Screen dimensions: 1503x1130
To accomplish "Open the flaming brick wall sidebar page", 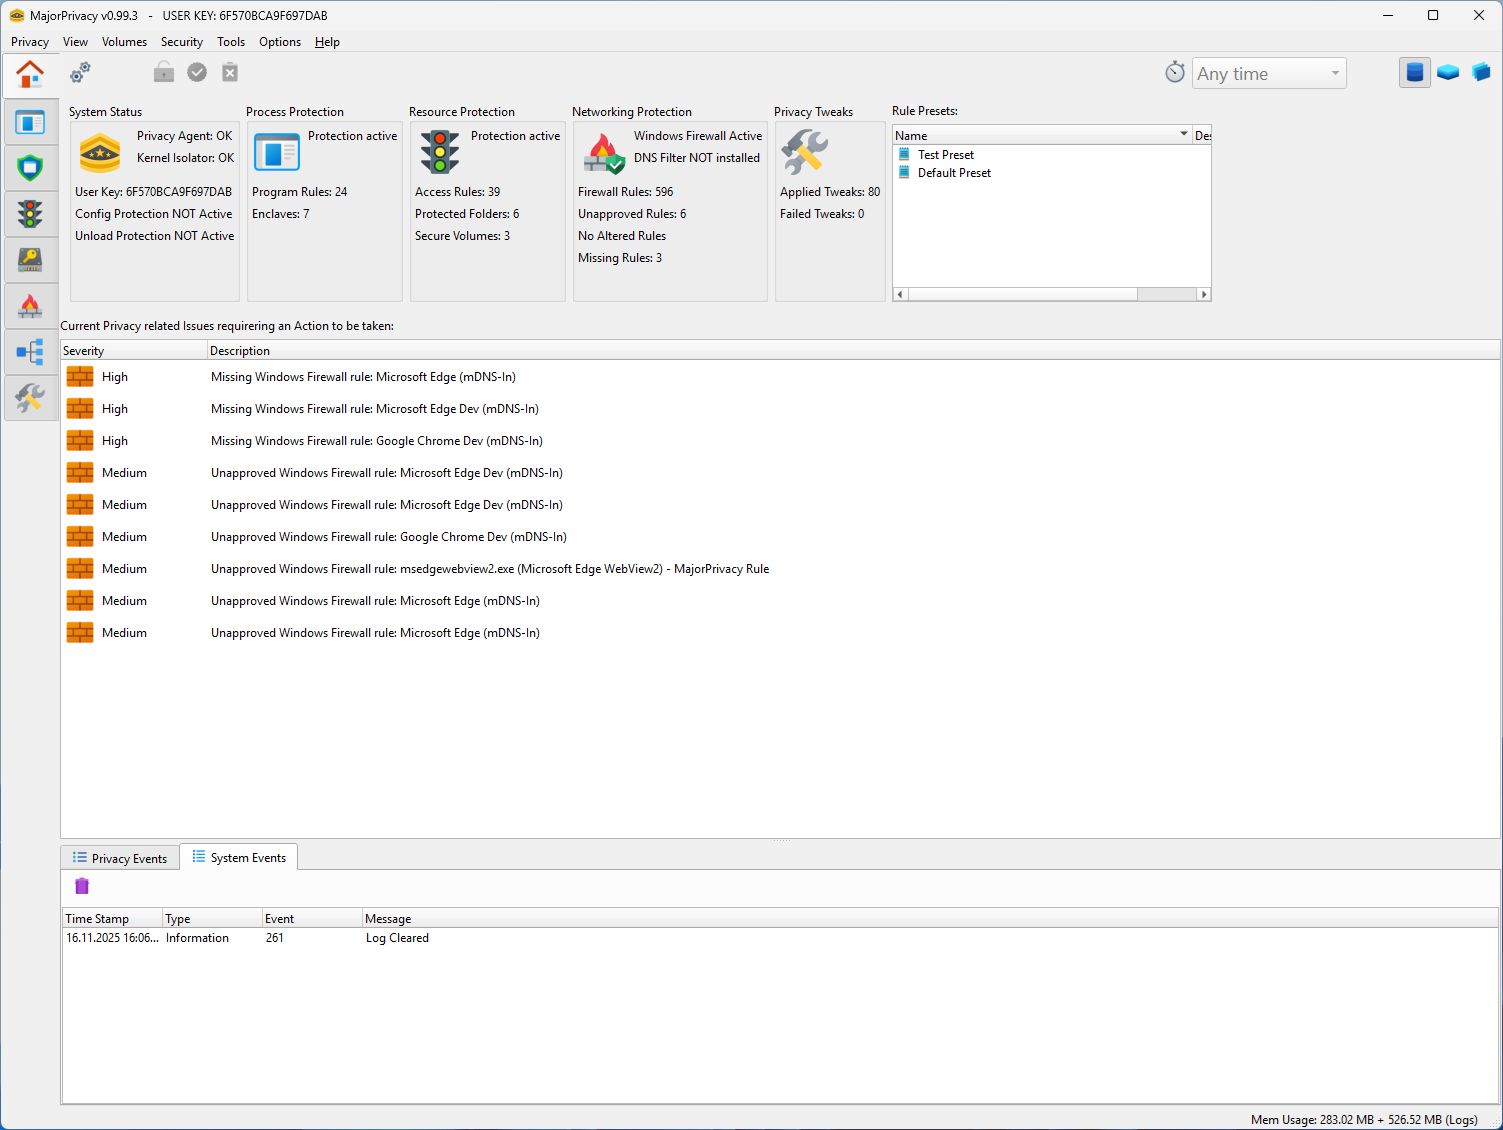I will coord(30,306).
